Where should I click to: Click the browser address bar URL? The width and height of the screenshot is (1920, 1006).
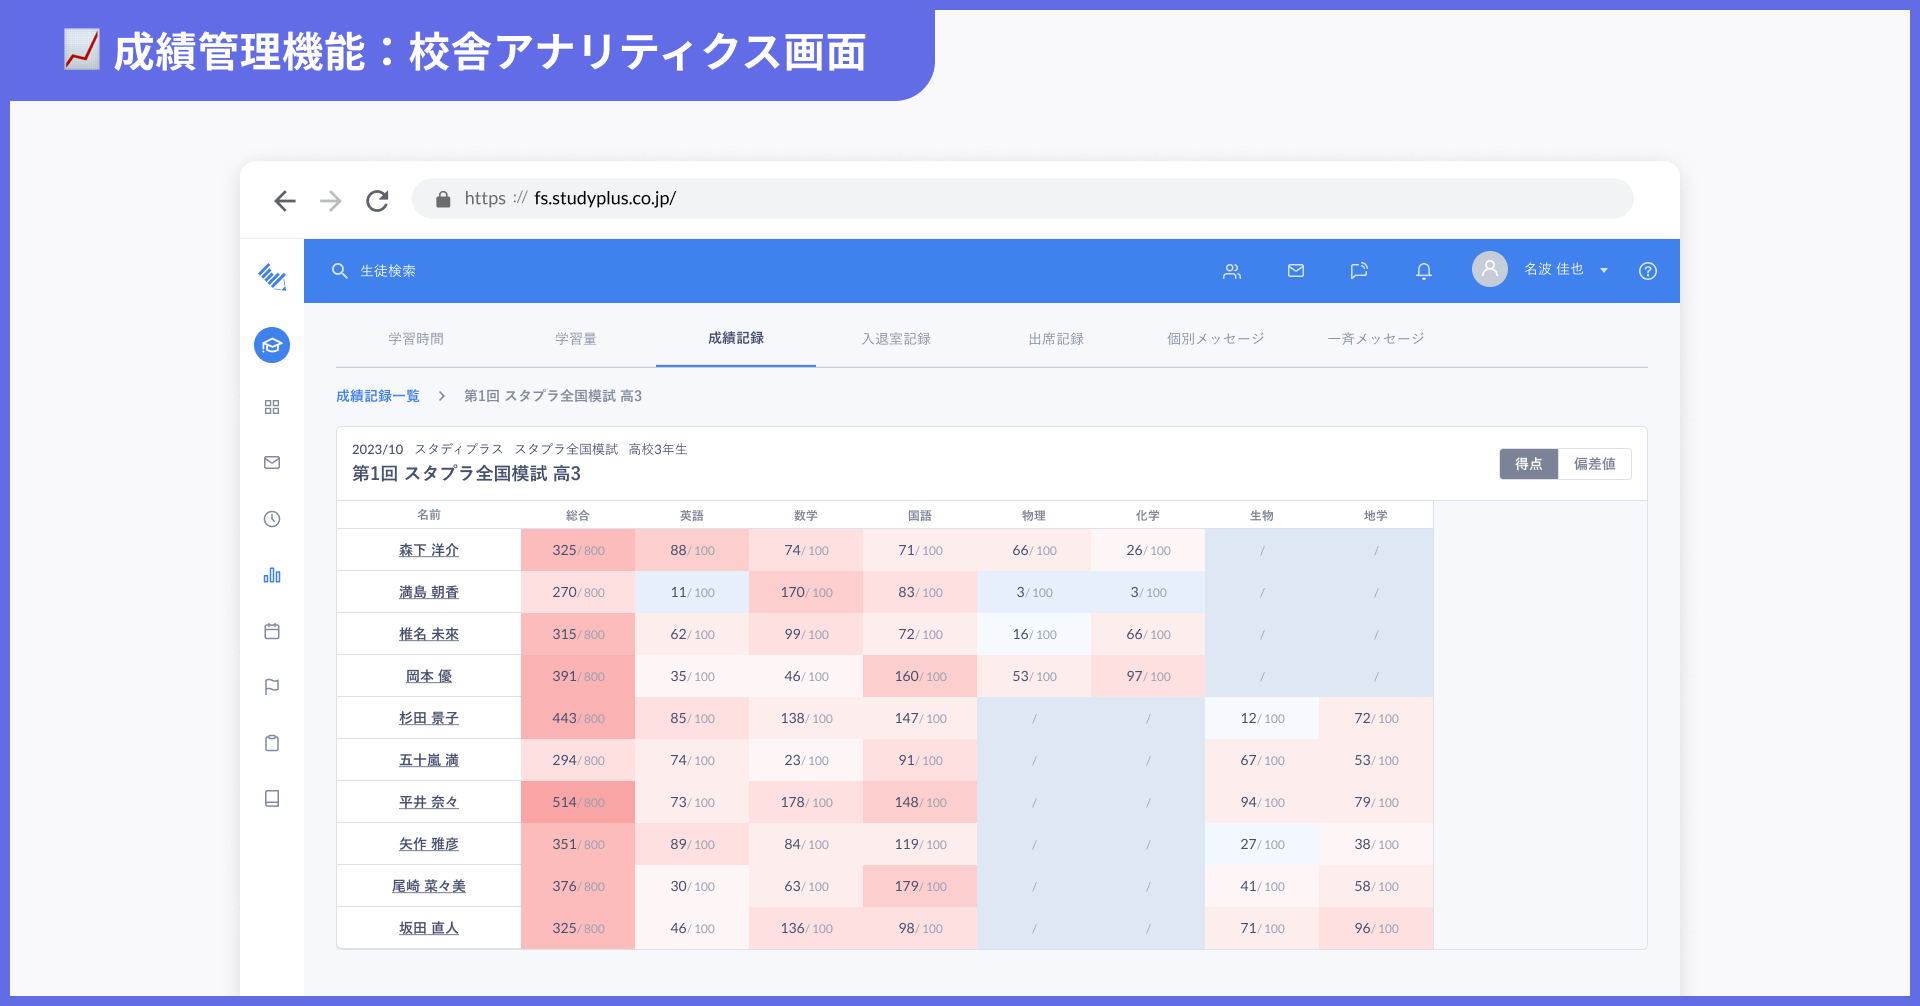(605, 199)
